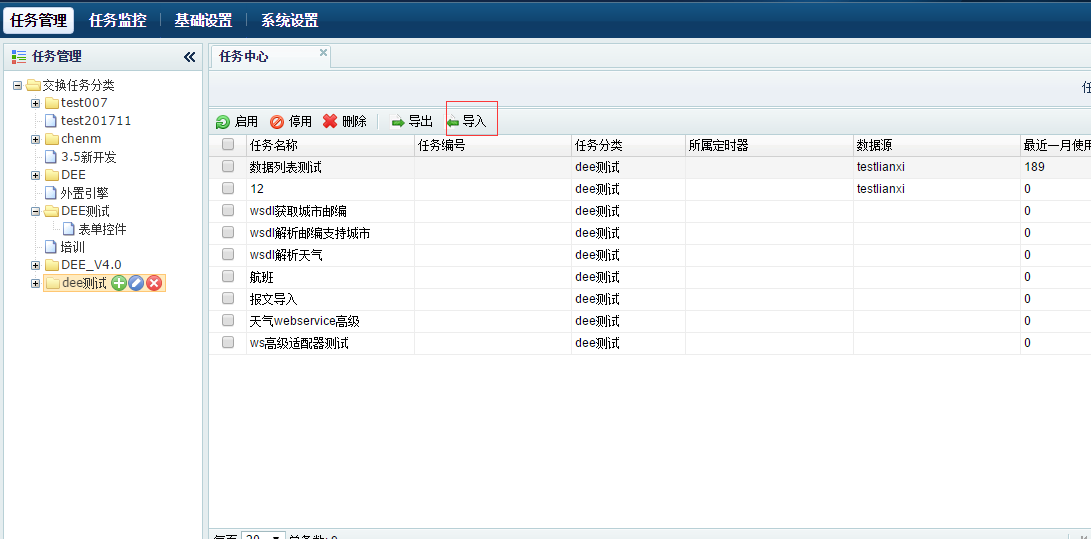Screen dimensions: 1091x539
Task: Click the 启用 enable toolbar button
Action: (237, 122)
